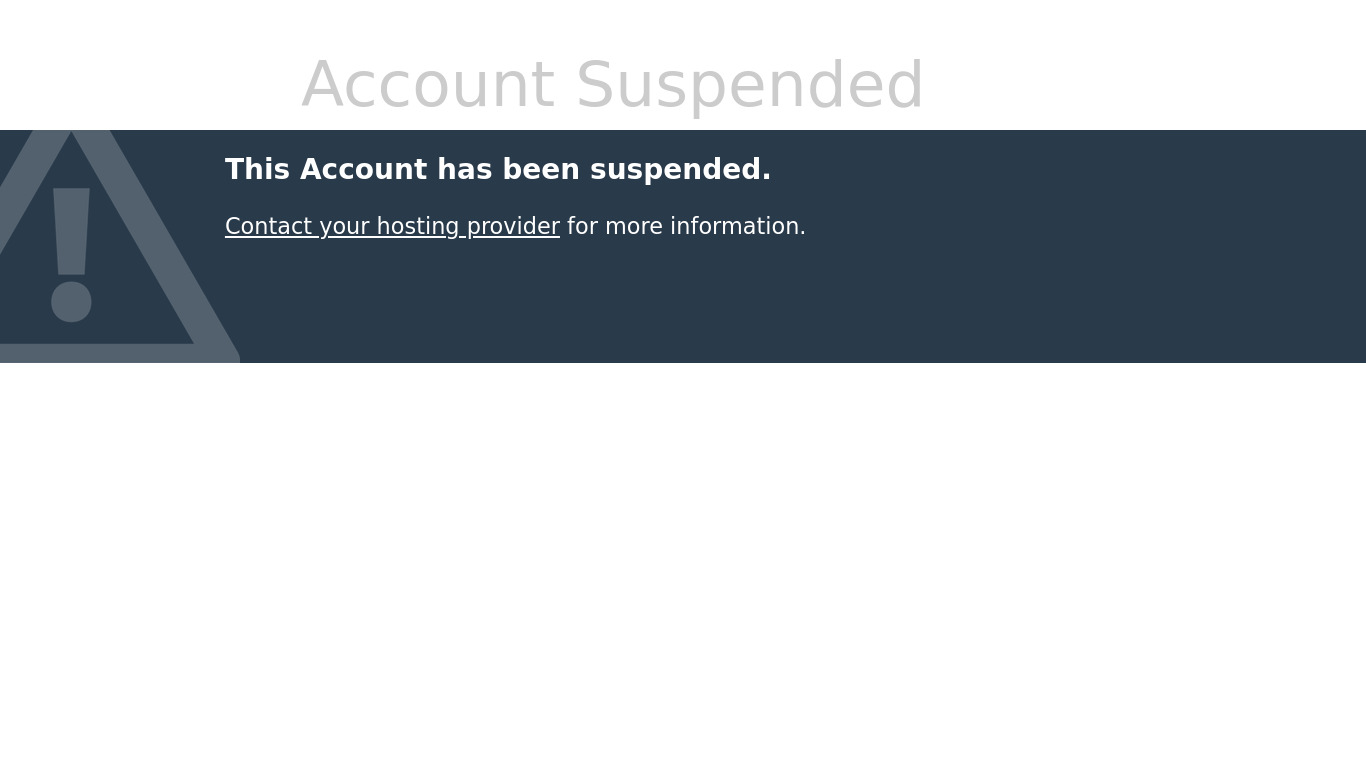Click the word "This" in the bold message
This screenshot has width=1366, height=768.
tap(257, 170)
